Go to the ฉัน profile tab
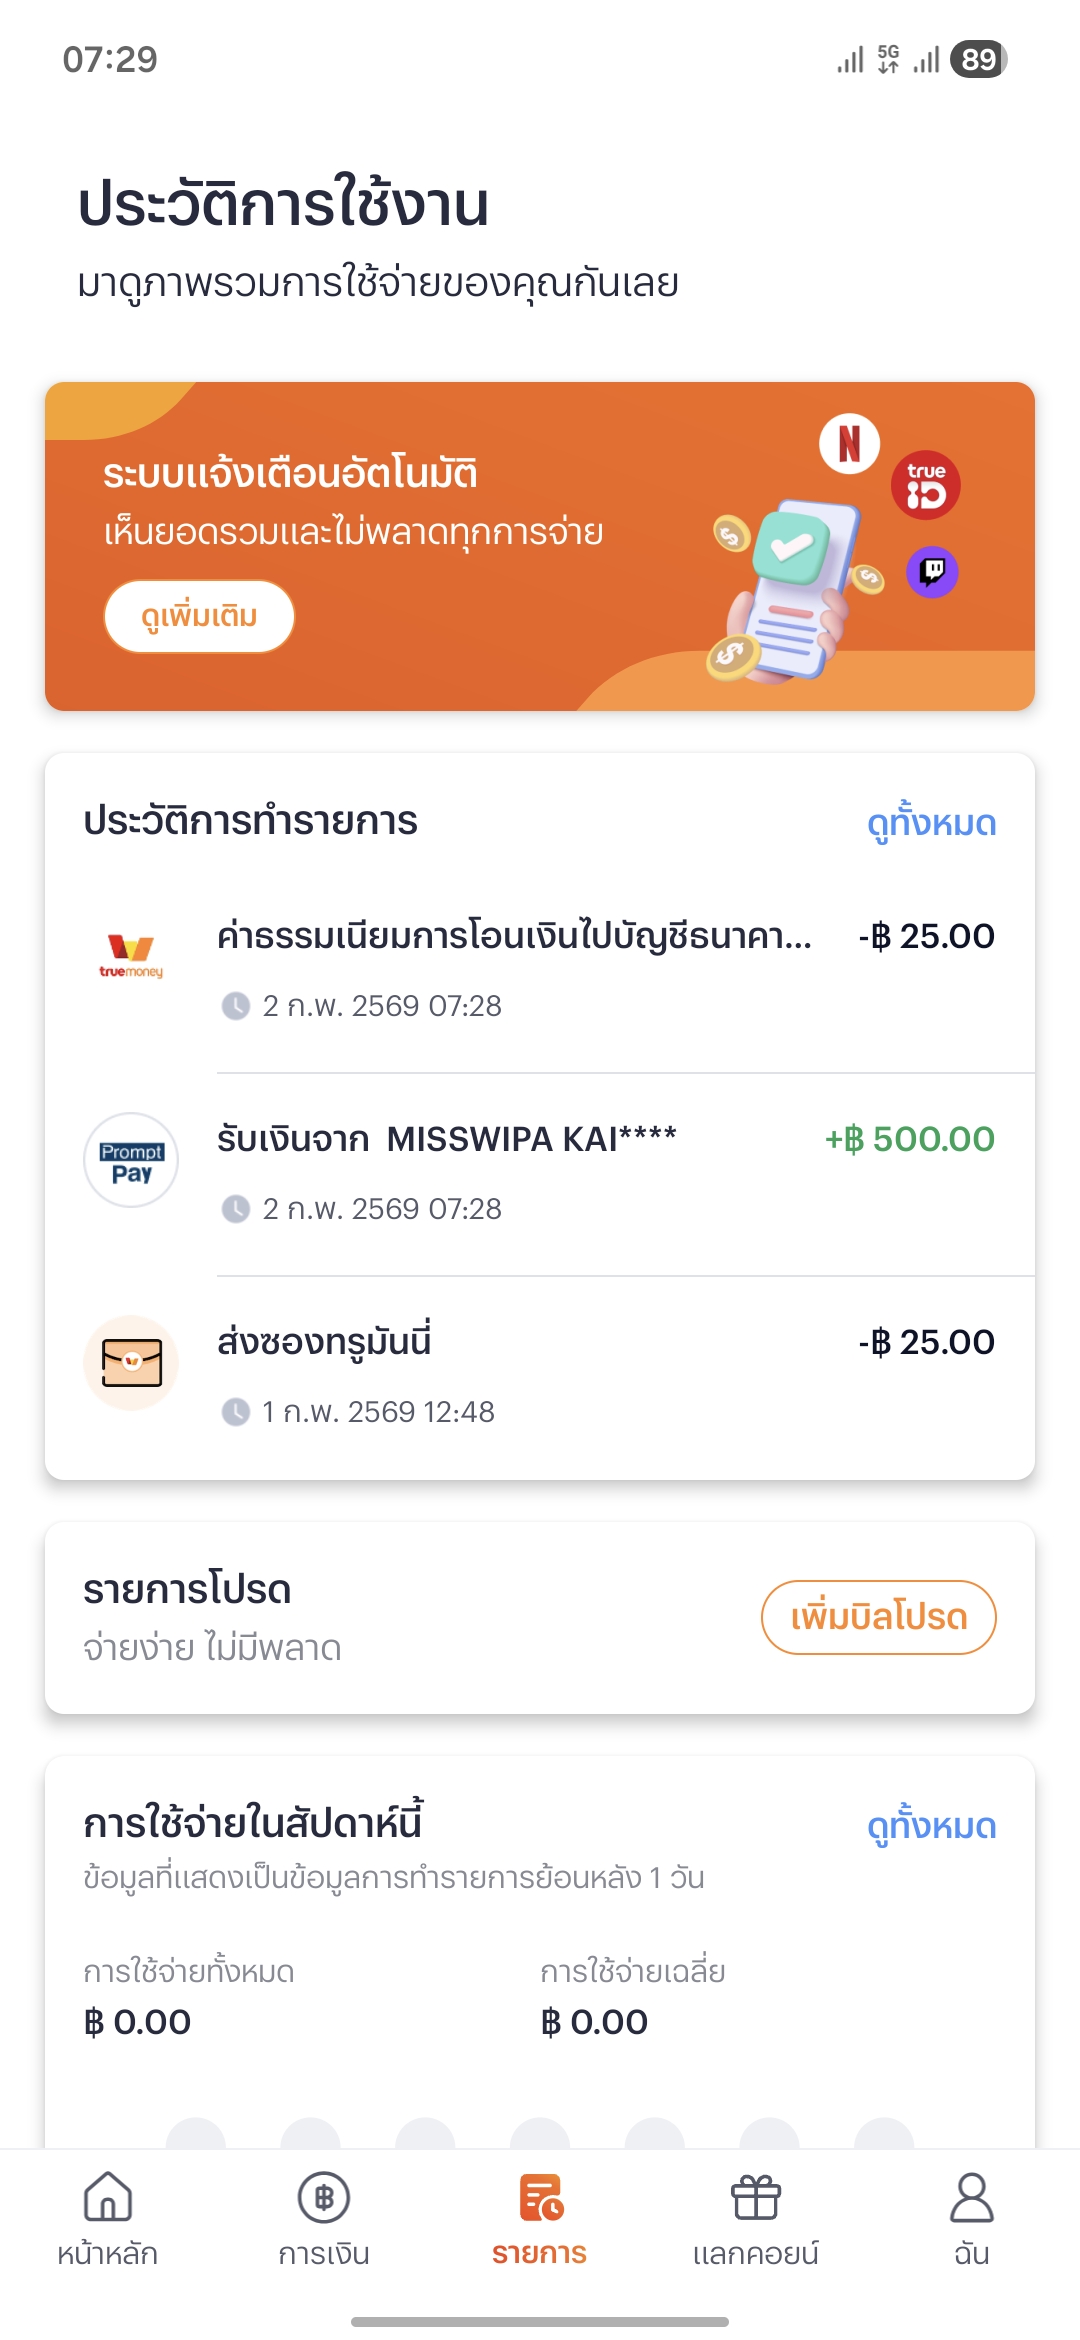The height and width of the screenshot is (2340, 1080). [971, 2217]
